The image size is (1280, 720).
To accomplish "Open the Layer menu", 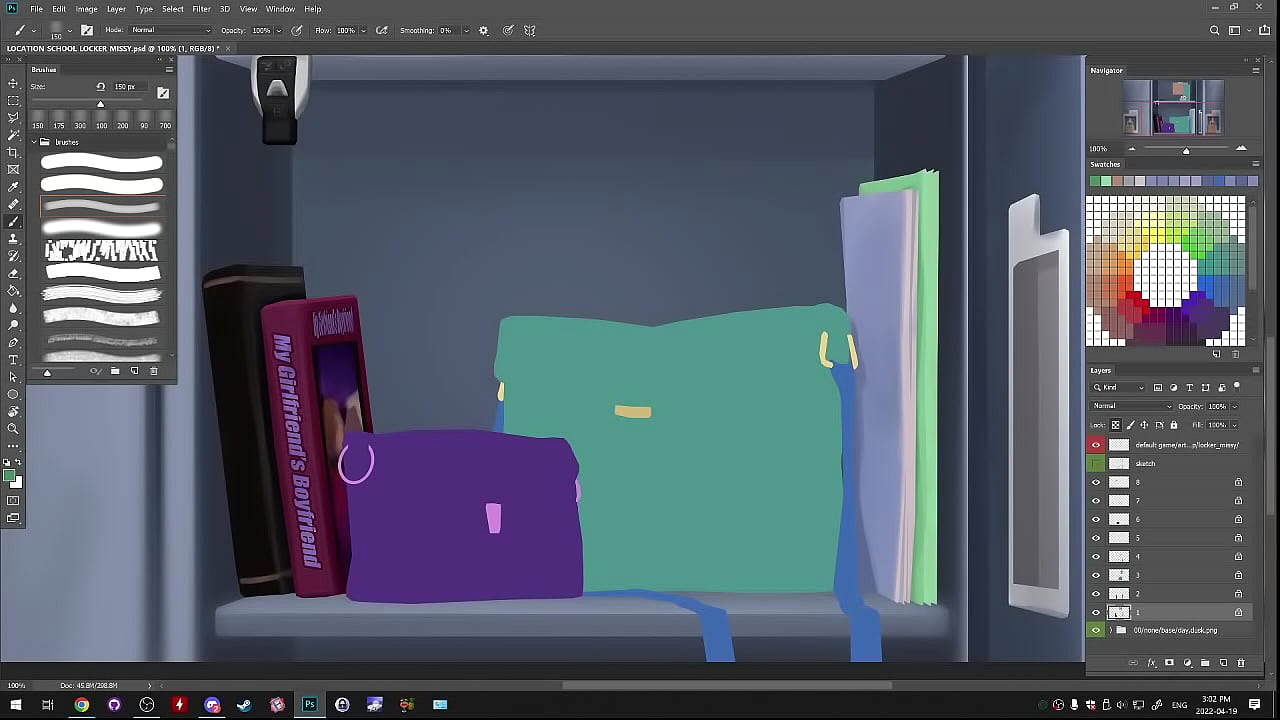I will pyautogui.click(x=116, y=9).
